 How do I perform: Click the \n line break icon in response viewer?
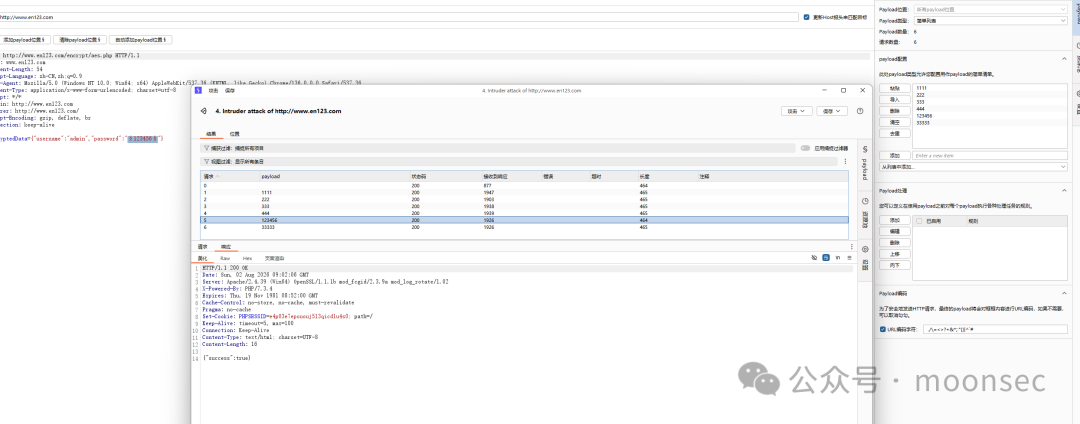pyautogui.click(x=838, y=257)
